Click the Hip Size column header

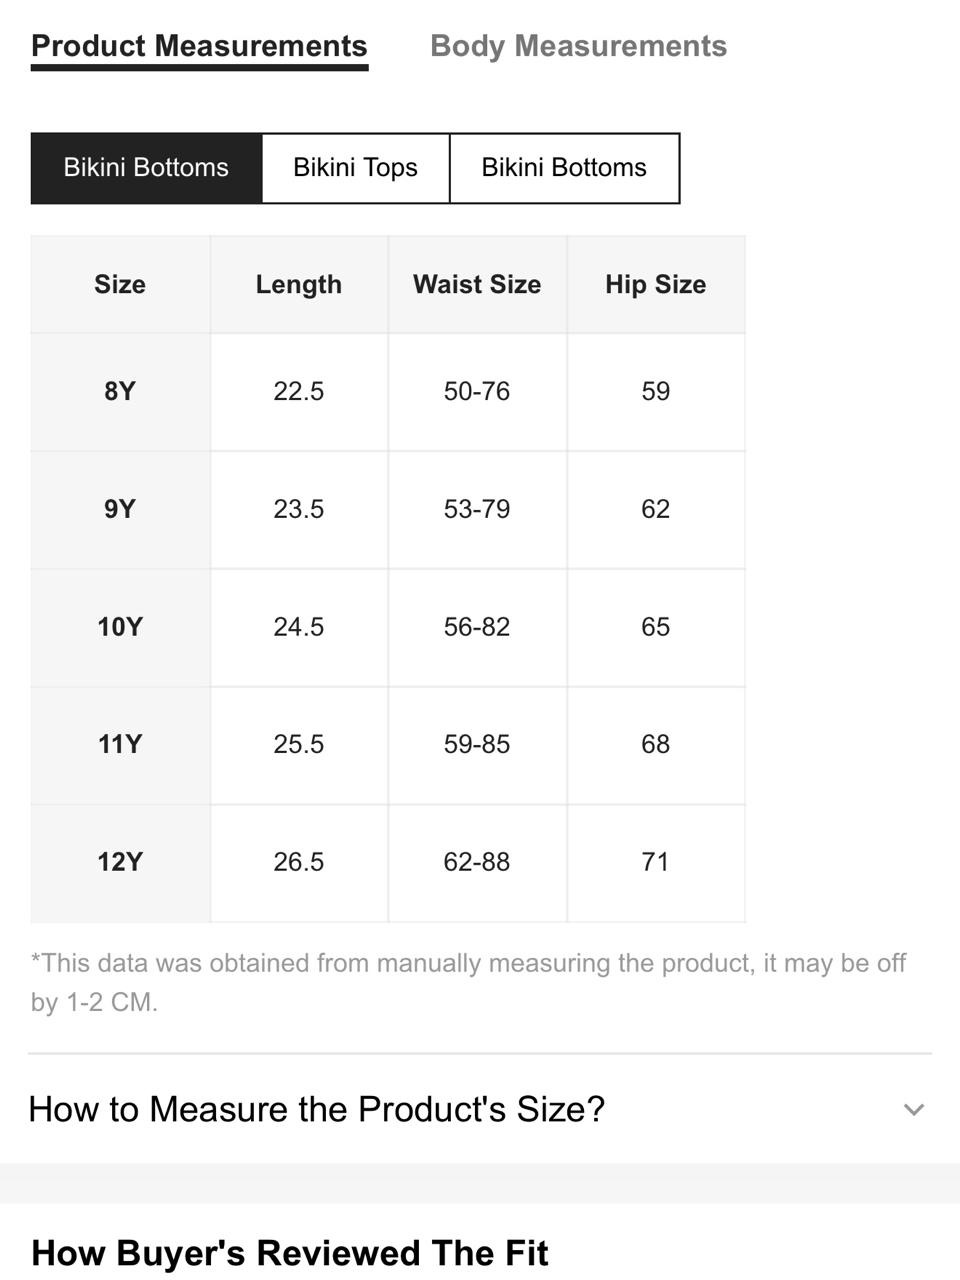coord(656,285)
